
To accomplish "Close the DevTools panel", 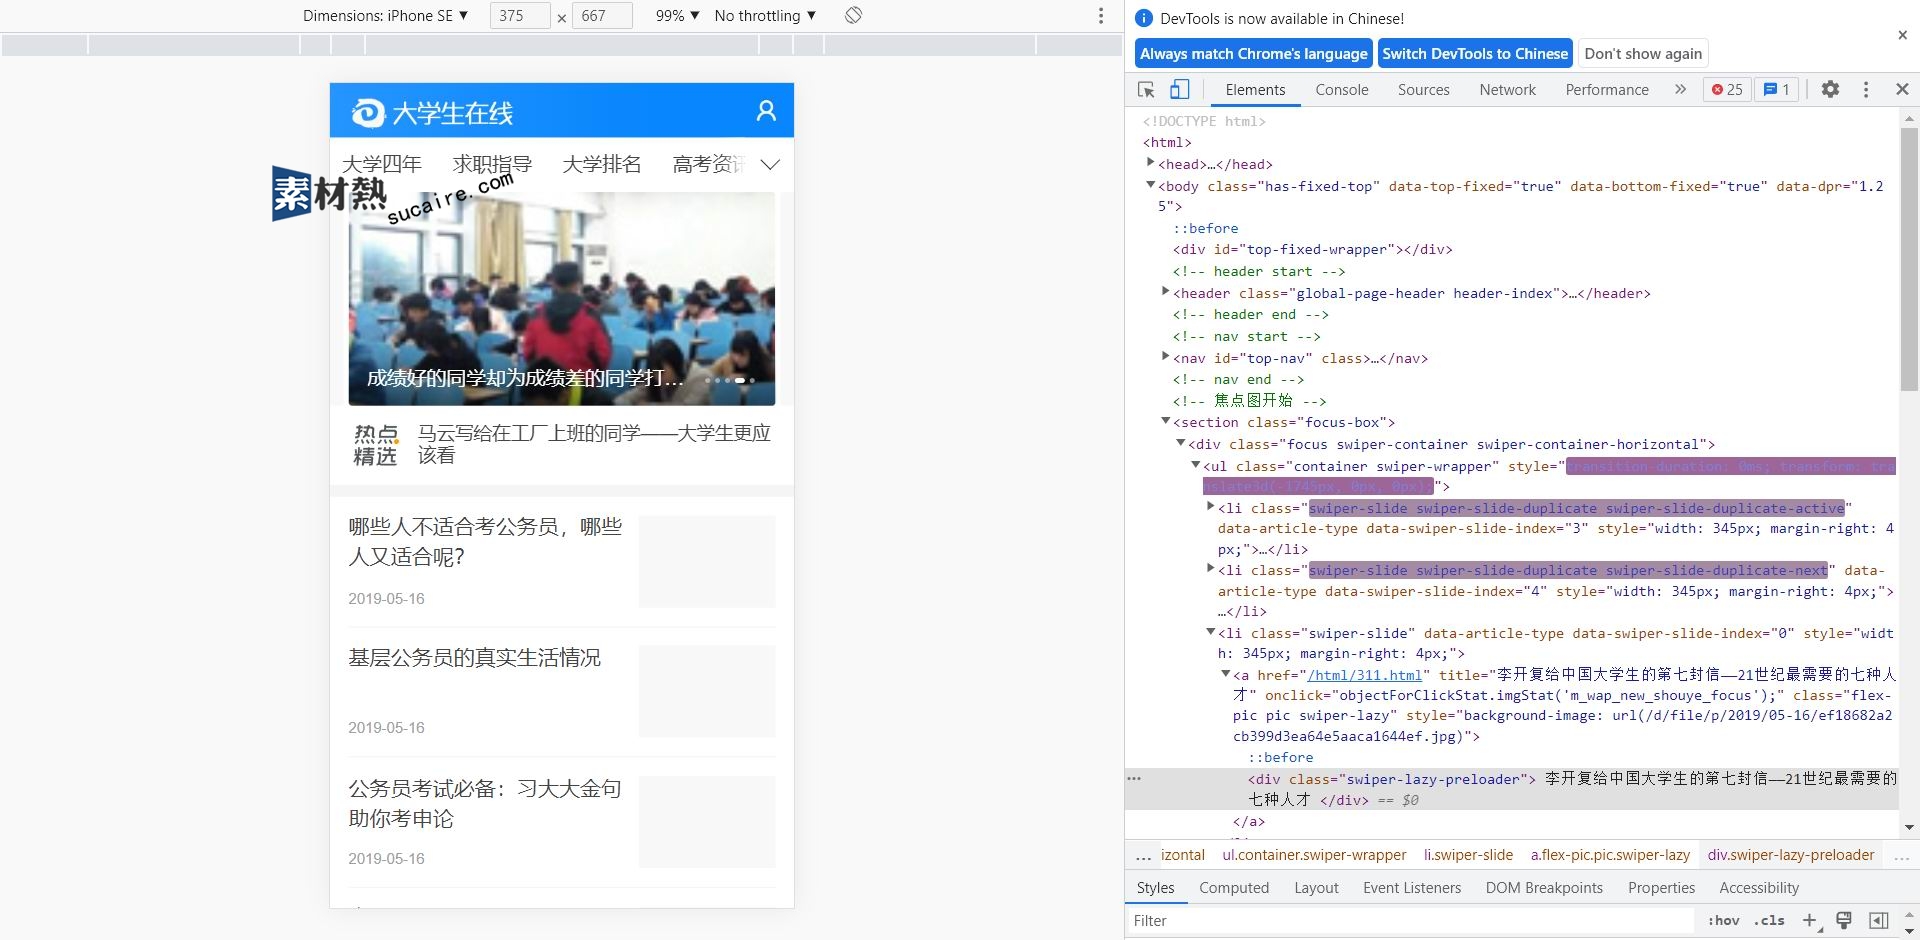I will click(1902, 90).
